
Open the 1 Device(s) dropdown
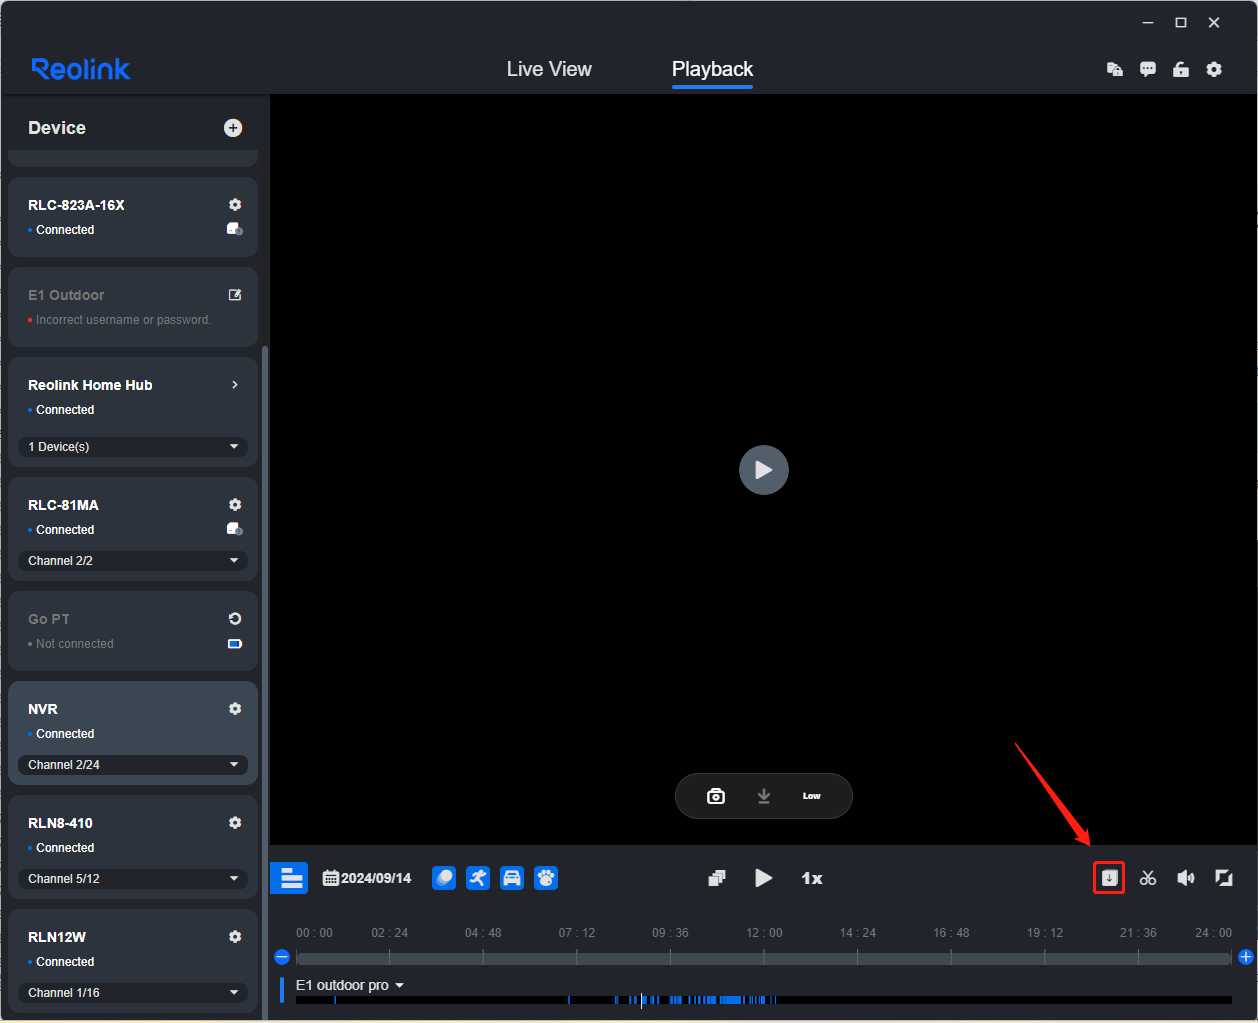coord(133,447)
